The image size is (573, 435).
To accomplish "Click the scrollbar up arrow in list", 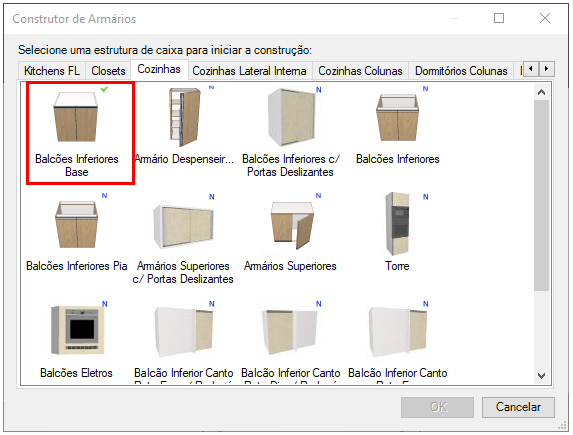I will [542, 92].
